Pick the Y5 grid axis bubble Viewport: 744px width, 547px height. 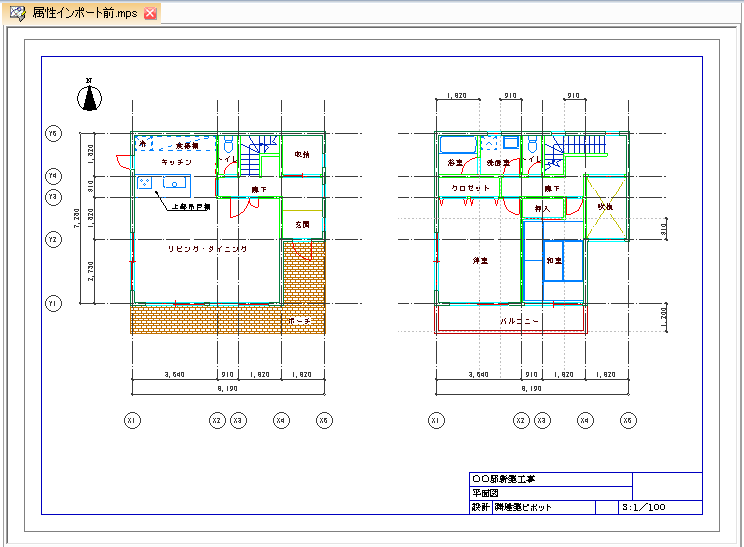(53, 133)
